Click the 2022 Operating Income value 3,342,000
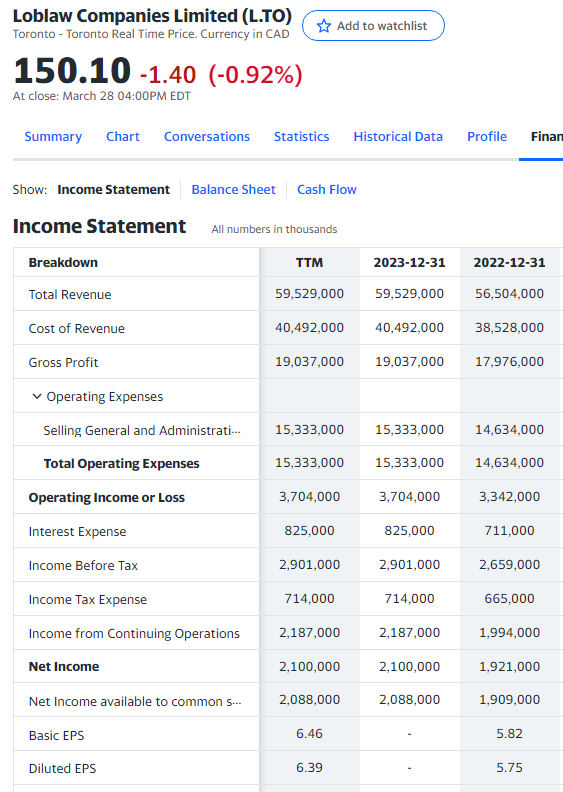The image size is (563, 792). point(509,497)
